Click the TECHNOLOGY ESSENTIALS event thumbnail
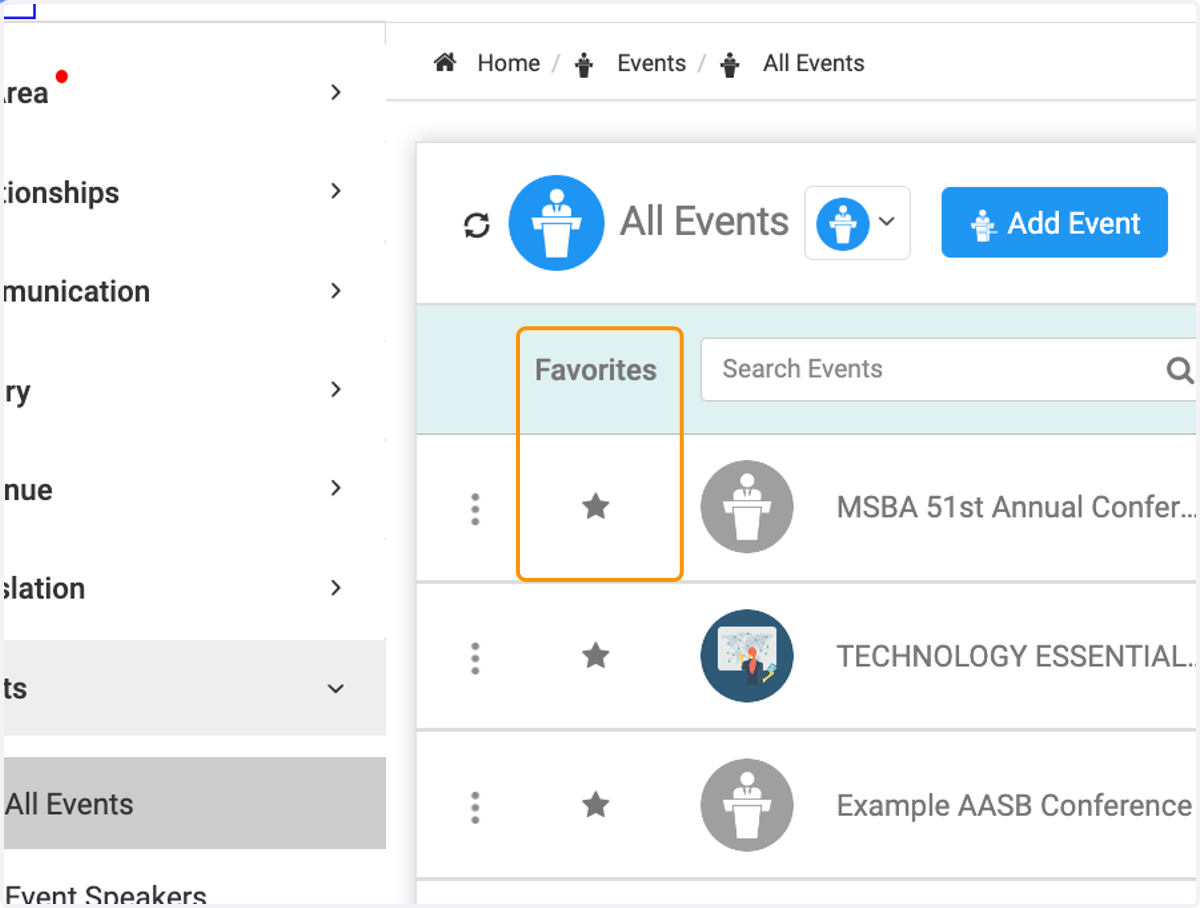 click(x=747, y=656)
